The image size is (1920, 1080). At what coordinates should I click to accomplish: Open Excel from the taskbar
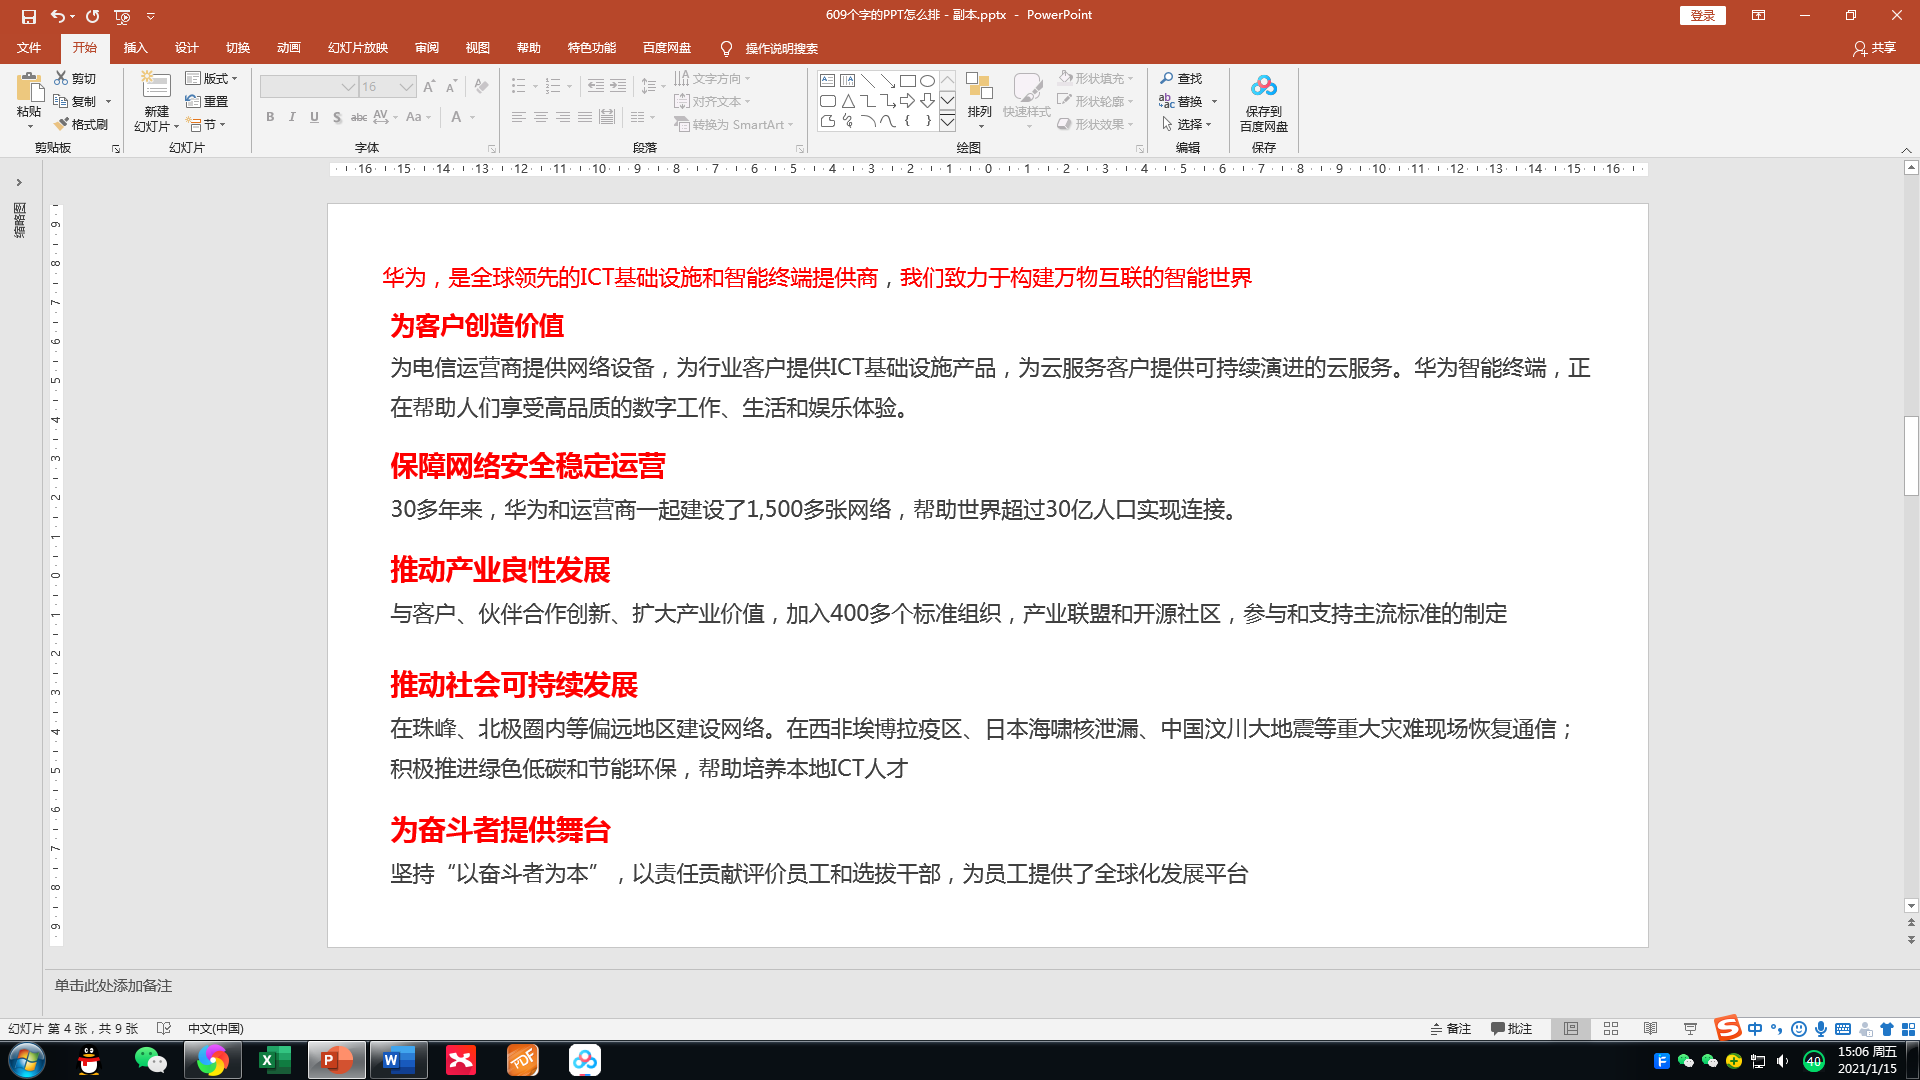click(x=274, y=1060)
